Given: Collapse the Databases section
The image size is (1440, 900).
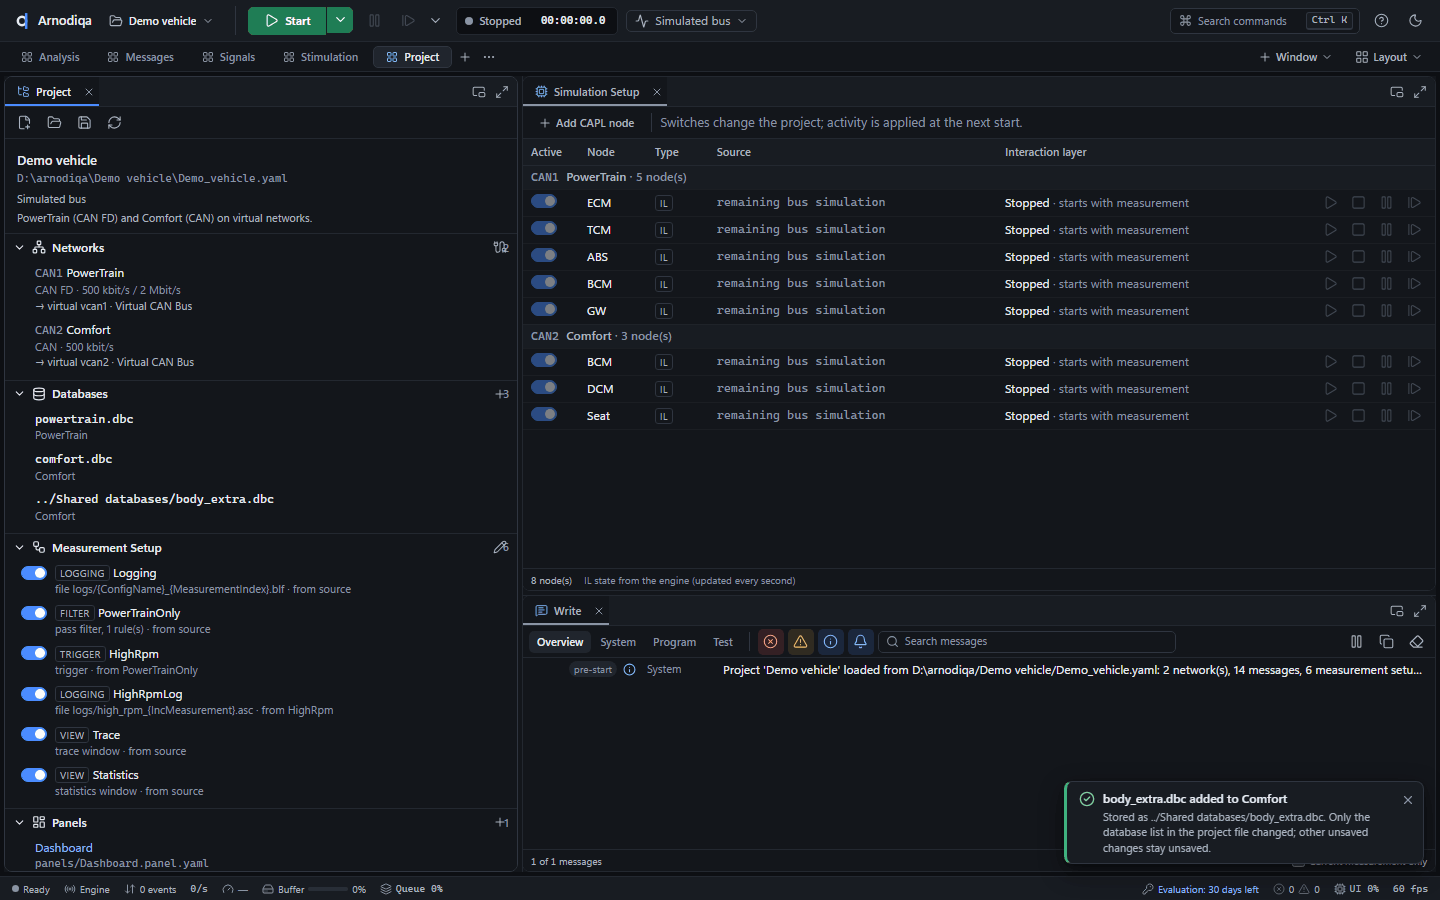Looking at the screenshot, I should tap(20, 394).
